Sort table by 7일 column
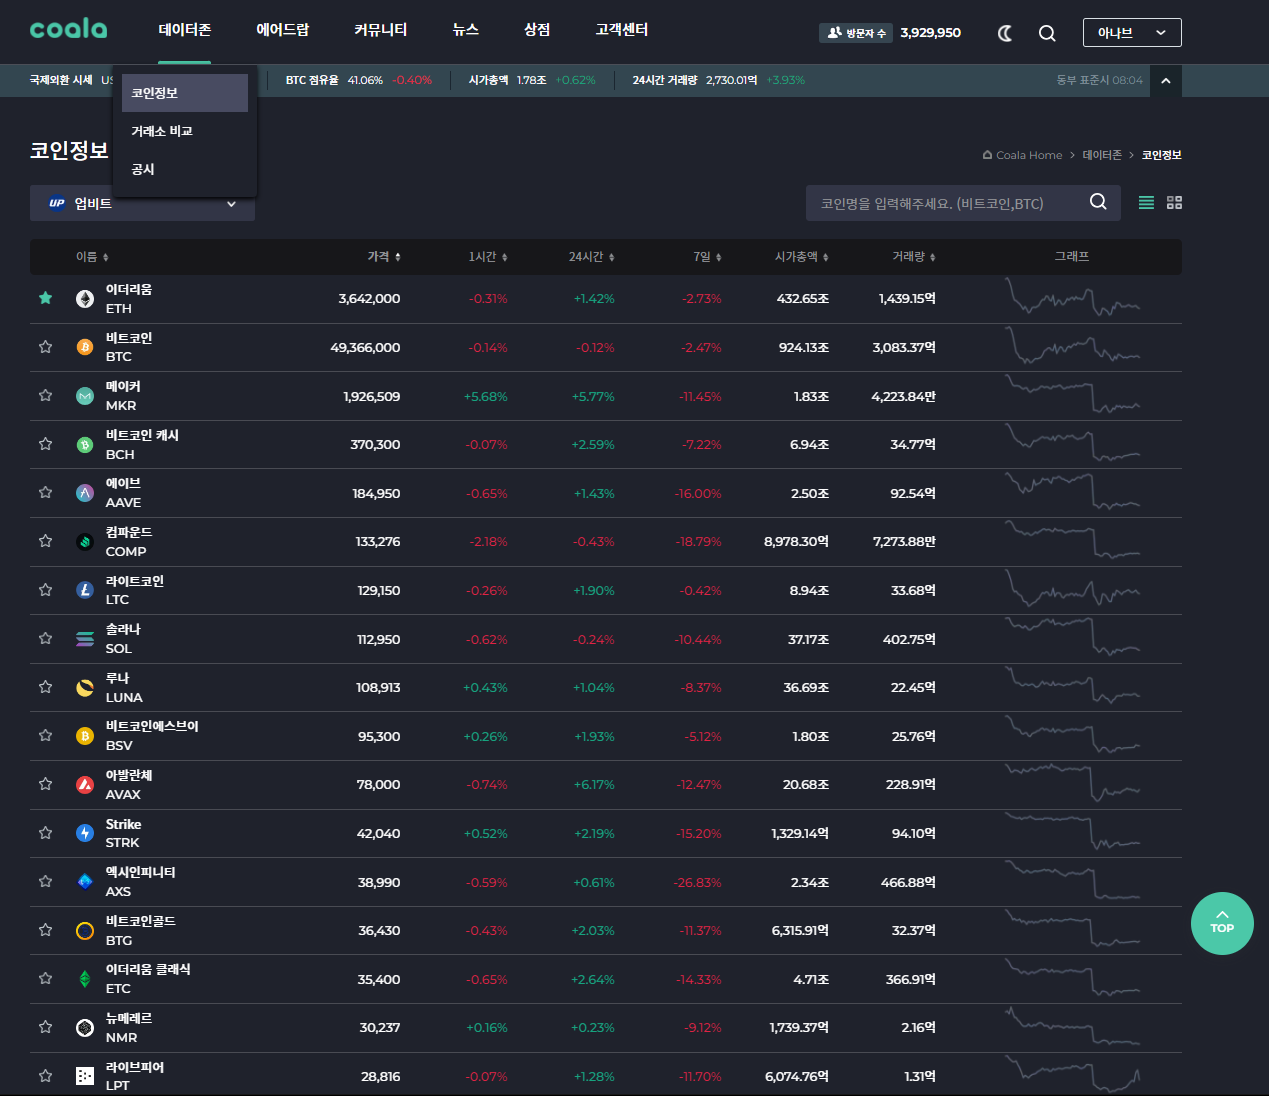Image resolution: width=1269 pixels, height=1096 pixels. [x=707, y=257]
